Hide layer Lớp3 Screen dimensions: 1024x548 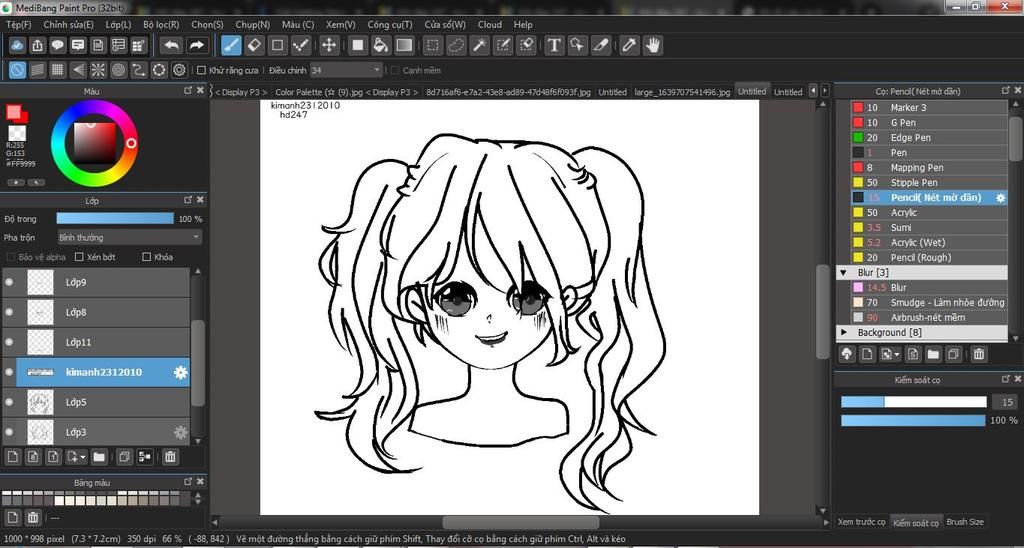9,432
